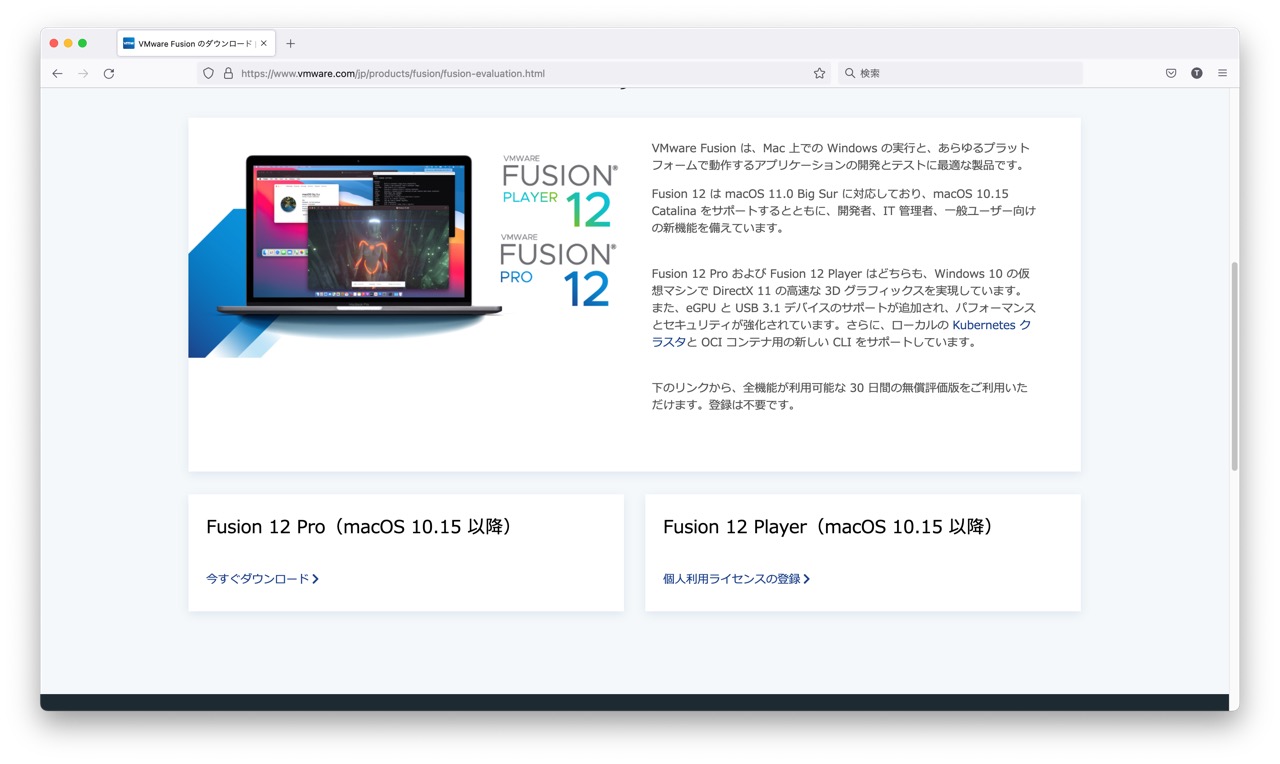Select the VMware Fusion のダウンロード tab
1280x764 pixels.
pyautogui.click(x=196, y=43)
